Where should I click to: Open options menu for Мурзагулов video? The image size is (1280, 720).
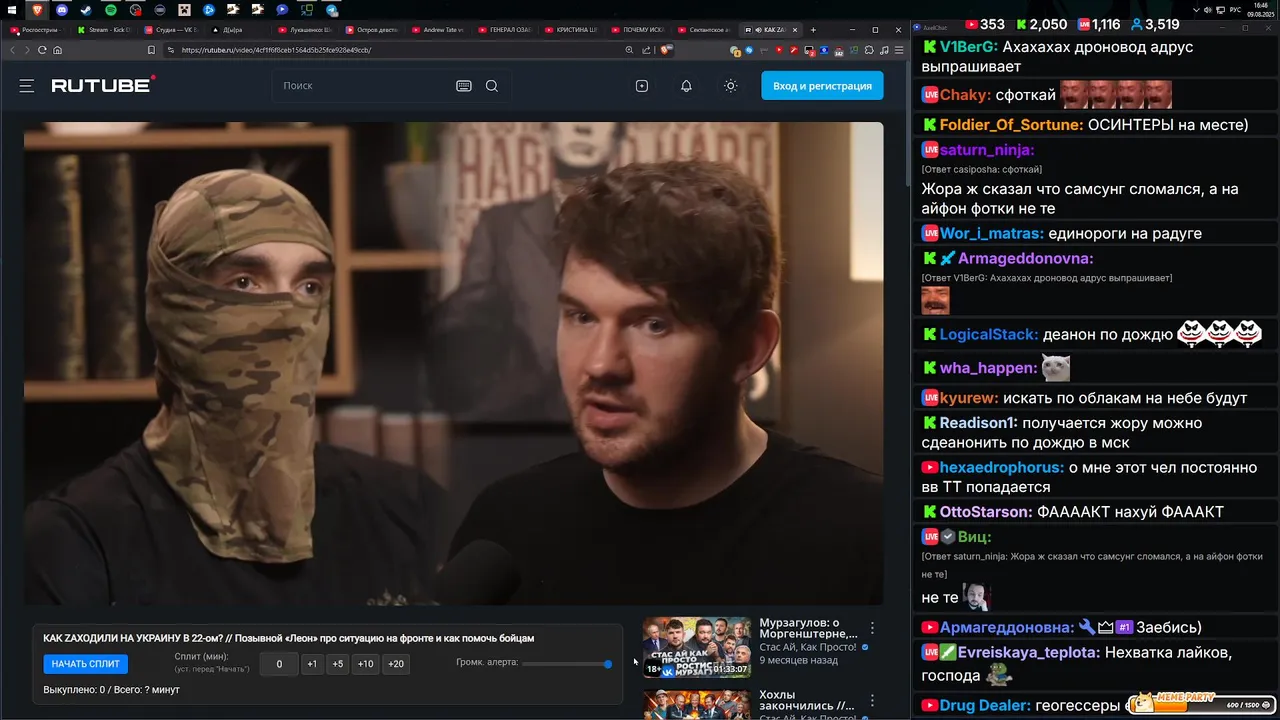pyautogui.click(x=872, y=628)
